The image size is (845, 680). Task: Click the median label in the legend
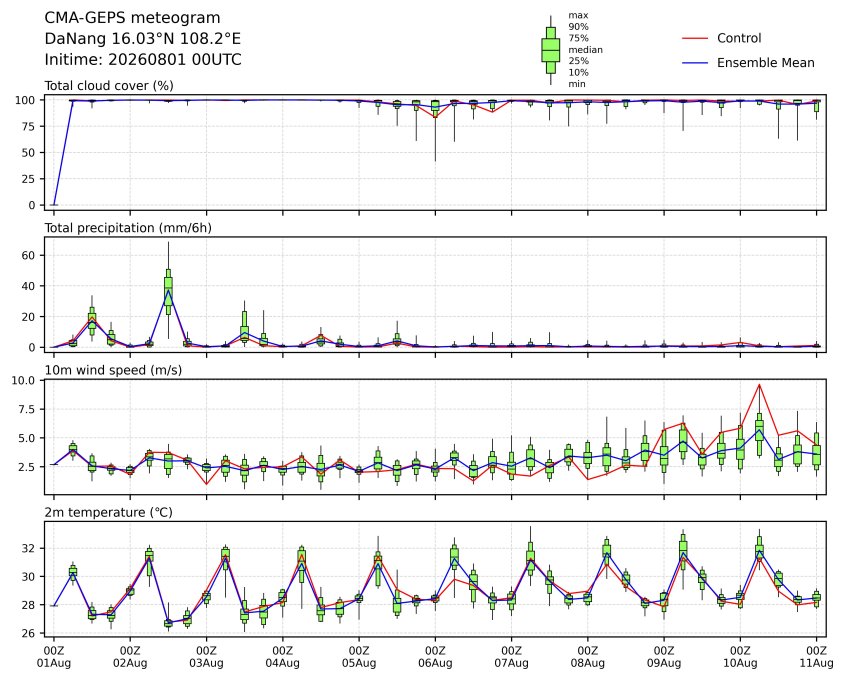point(585,50)
